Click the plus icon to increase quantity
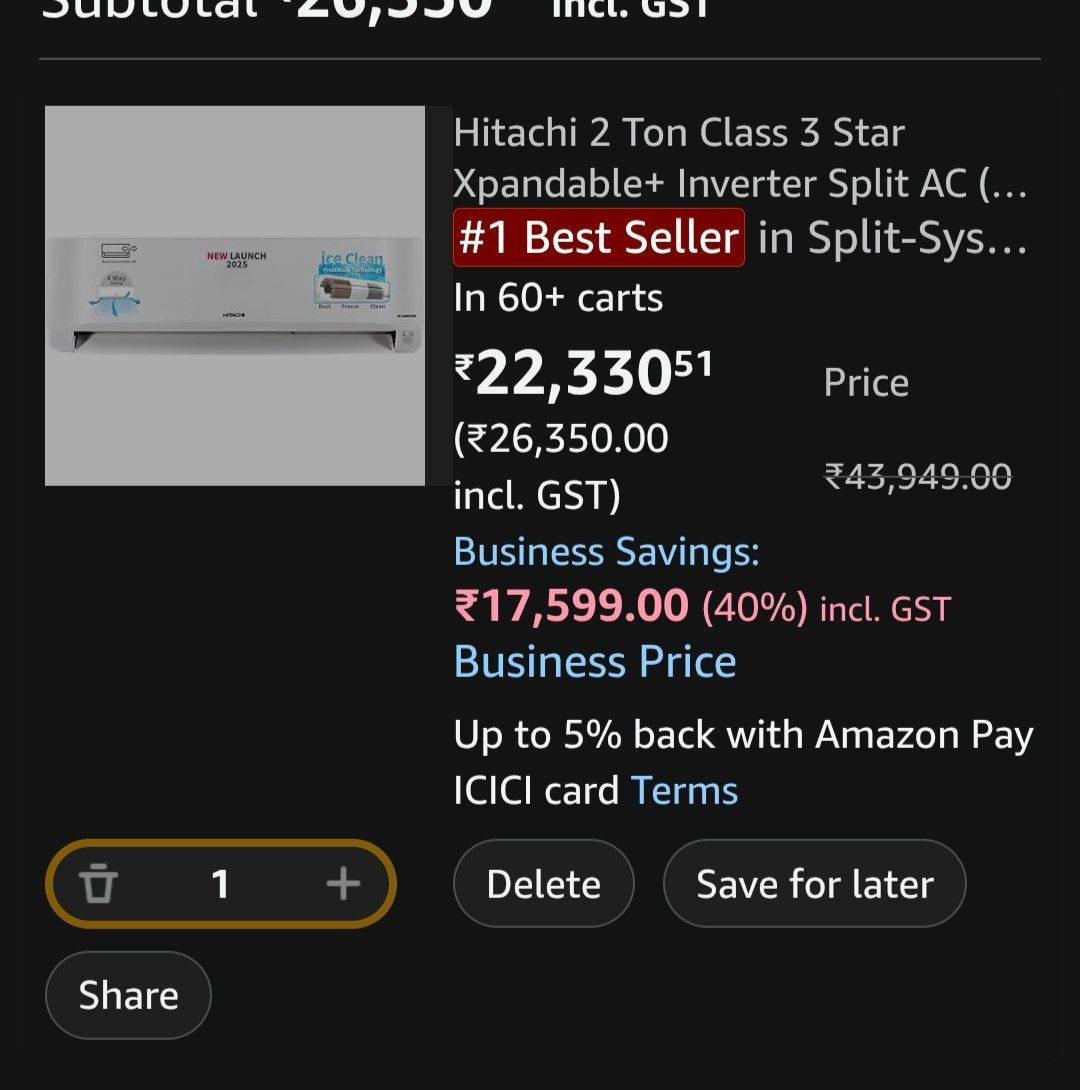1080x1090 pixels. (x=343, y=883)
